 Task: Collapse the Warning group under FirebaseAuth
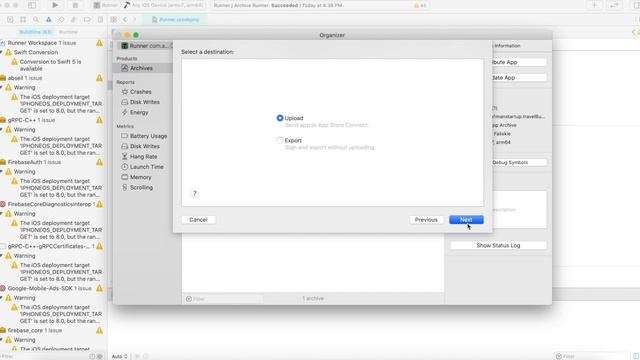(x=2, y=171)
